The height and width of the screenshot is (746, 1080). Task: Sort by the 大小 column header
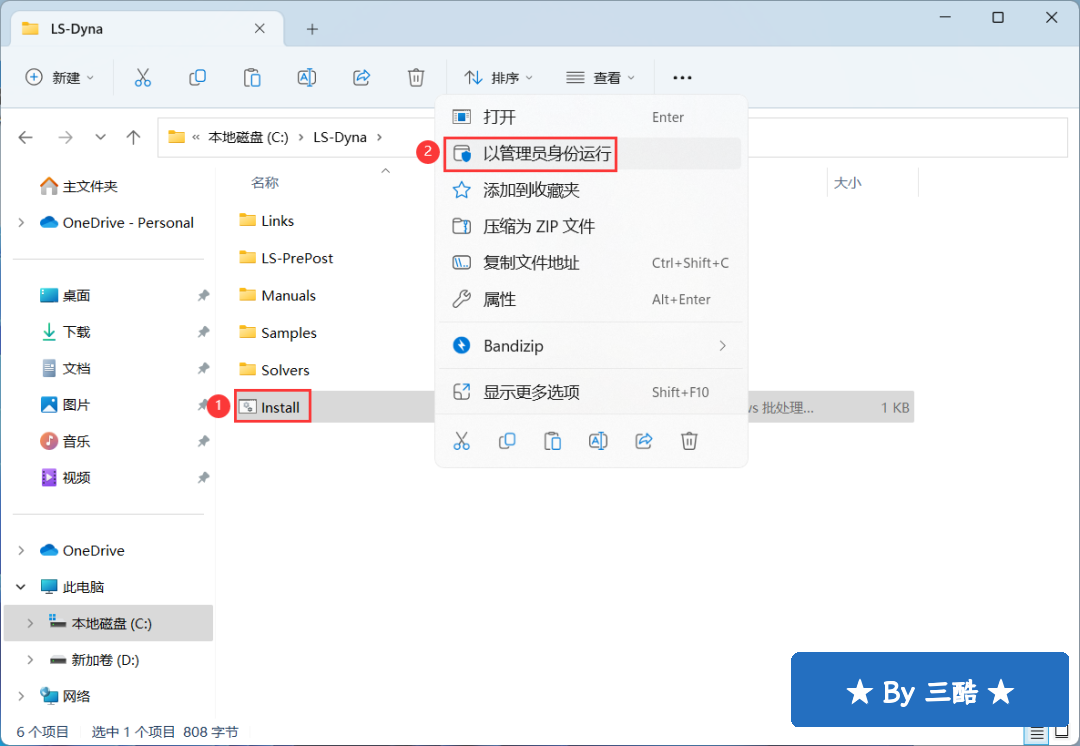pos(848,183)
